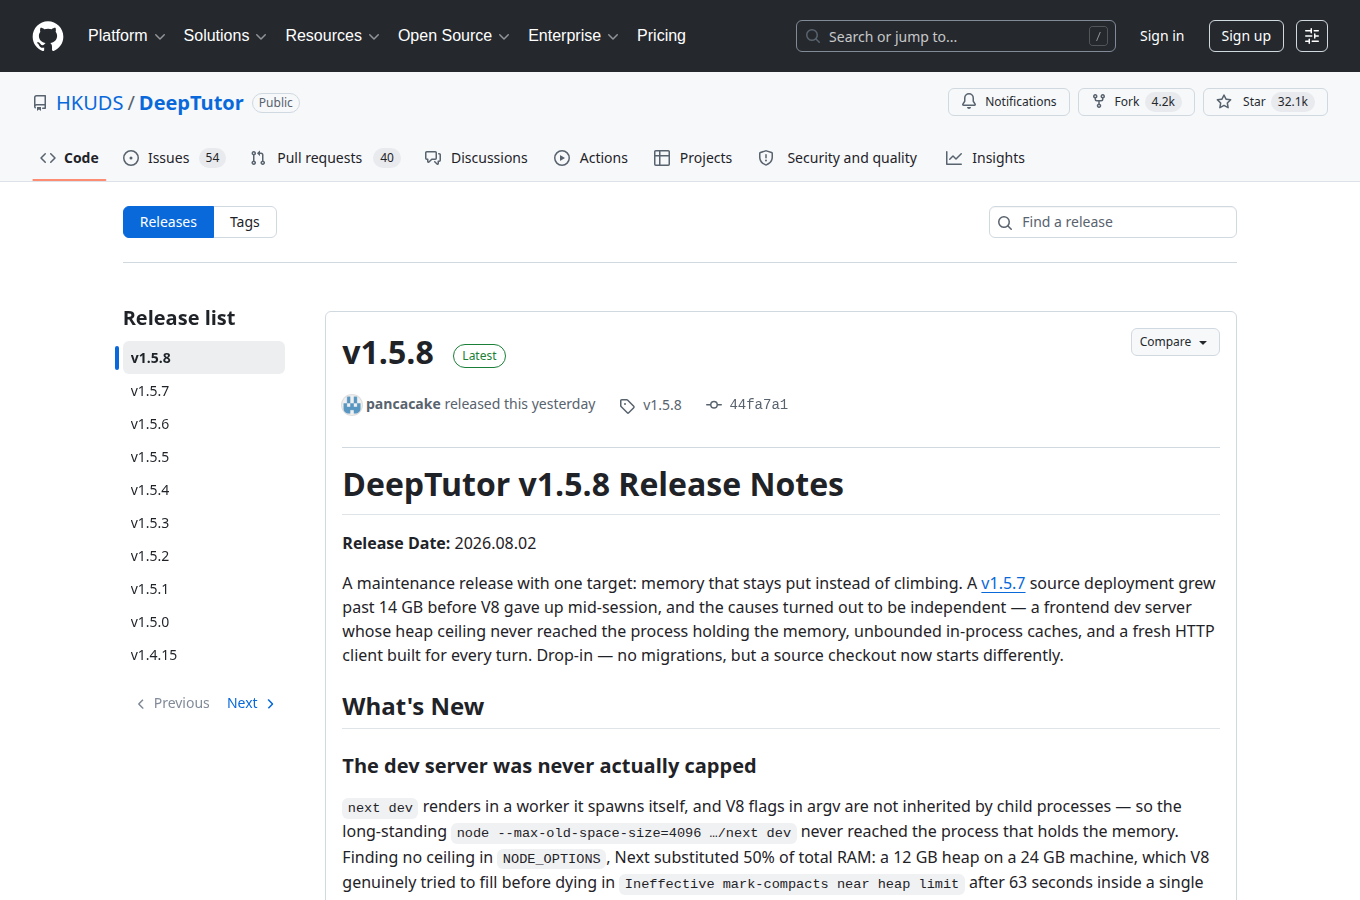Click Sign in
The height and width of the screenshot is (900, 1360).
[1162, 36]
